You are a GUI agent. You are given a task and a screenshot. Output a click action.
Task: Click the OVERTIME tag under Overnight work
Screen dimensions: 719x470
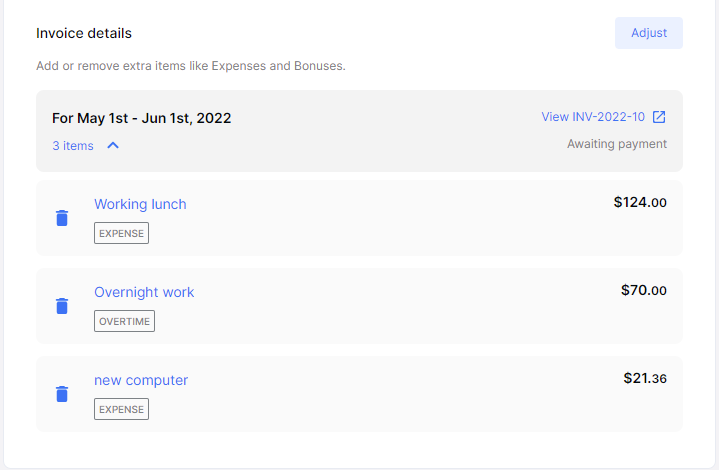(124, 321)
